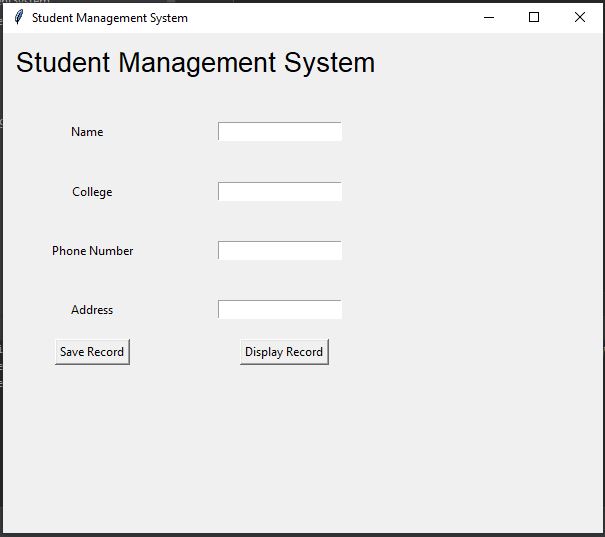Minimize the Student Management System window
Viewport: 605px width, 537px height.
[489, 17]
